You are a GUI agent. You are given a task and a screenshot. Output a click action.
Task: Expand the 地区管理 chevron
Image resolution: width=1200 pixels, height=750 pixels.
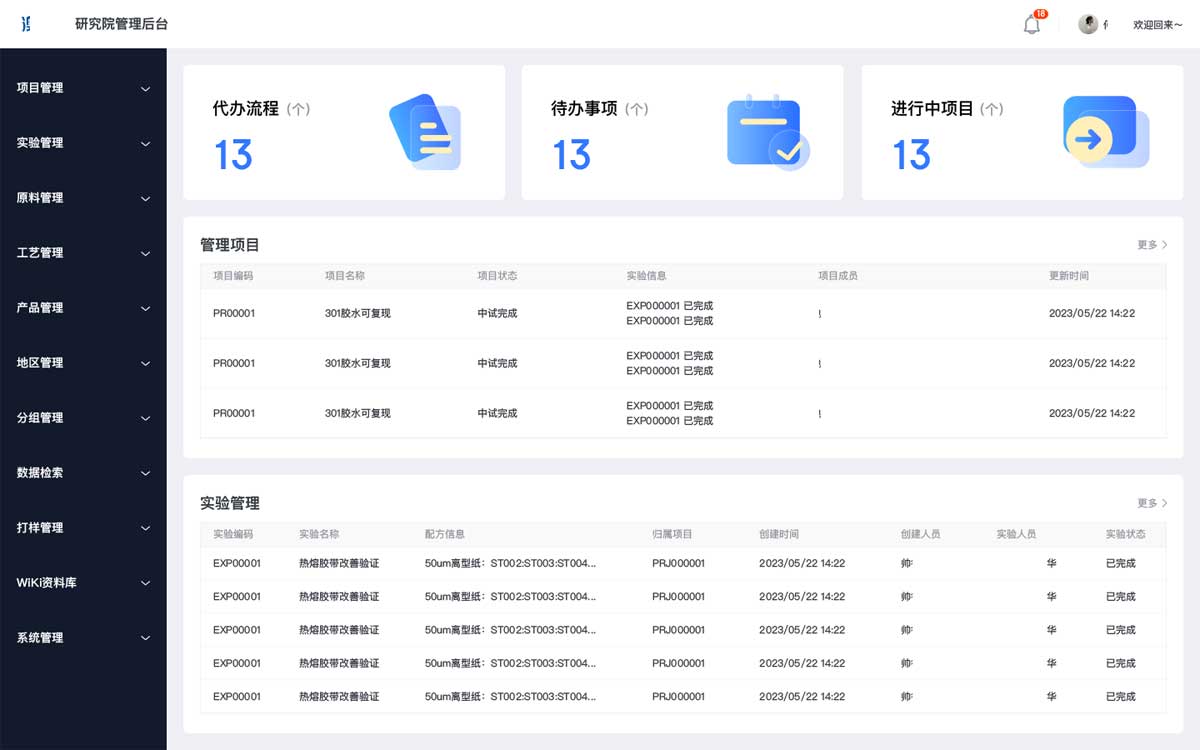click(x=145, y=364)
